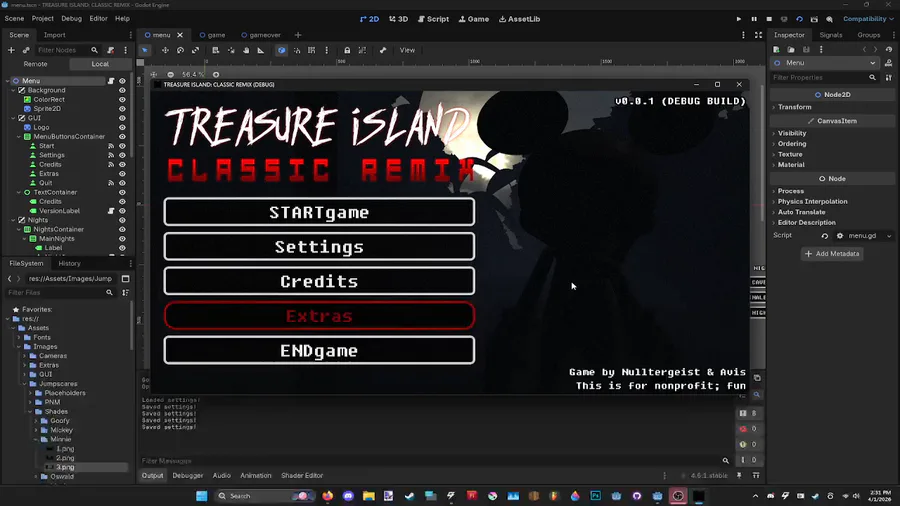Click the Instantiate Child Scene link icon

tap(26, 50)
